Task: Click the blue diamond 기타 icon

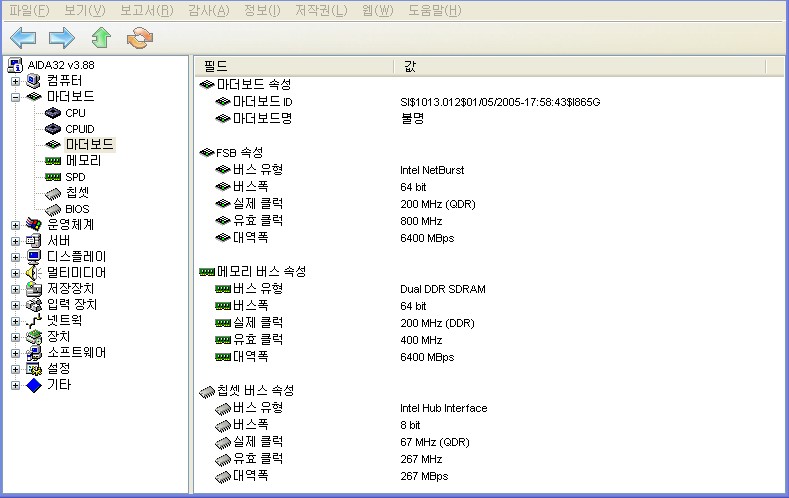Action: click(x=33, y=385)
